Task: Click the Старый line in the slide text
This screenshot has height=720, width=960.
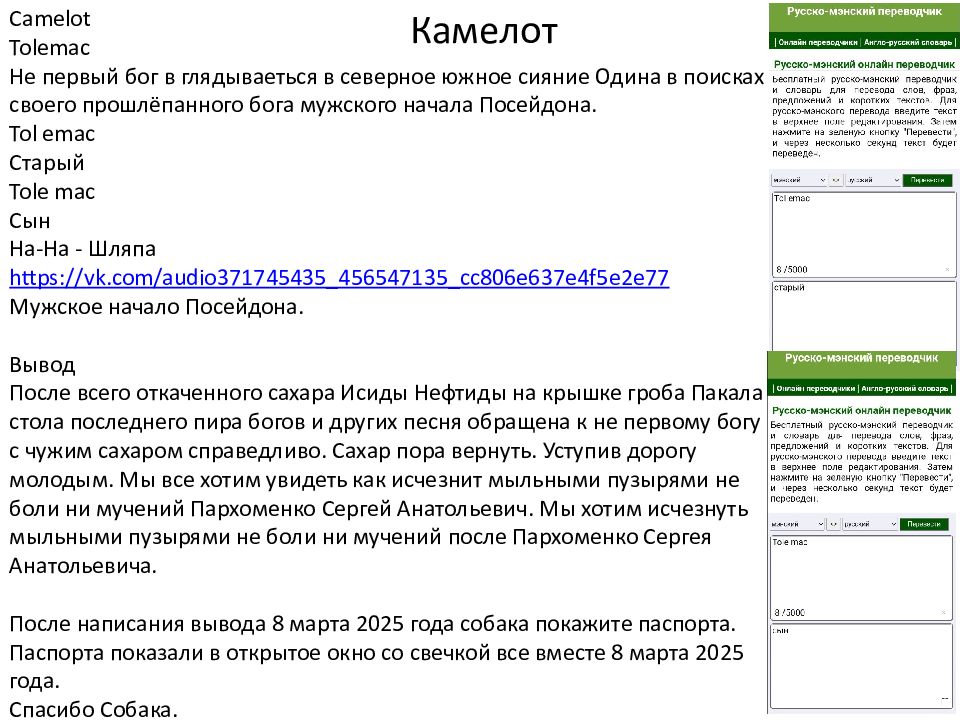Action: 47,163
